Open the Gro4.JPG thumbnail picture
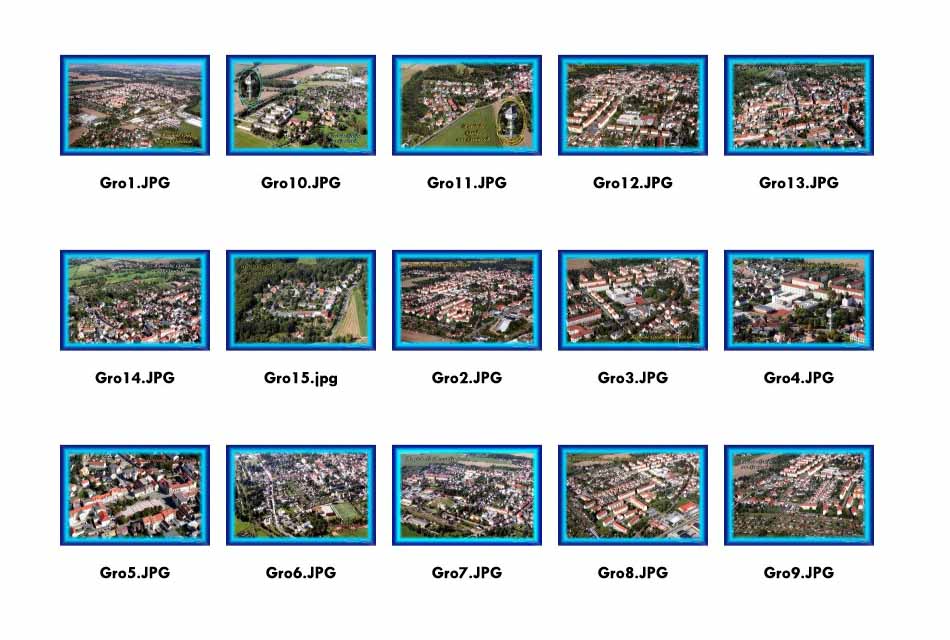Viewport: 950px width, 640px height. 799,300
